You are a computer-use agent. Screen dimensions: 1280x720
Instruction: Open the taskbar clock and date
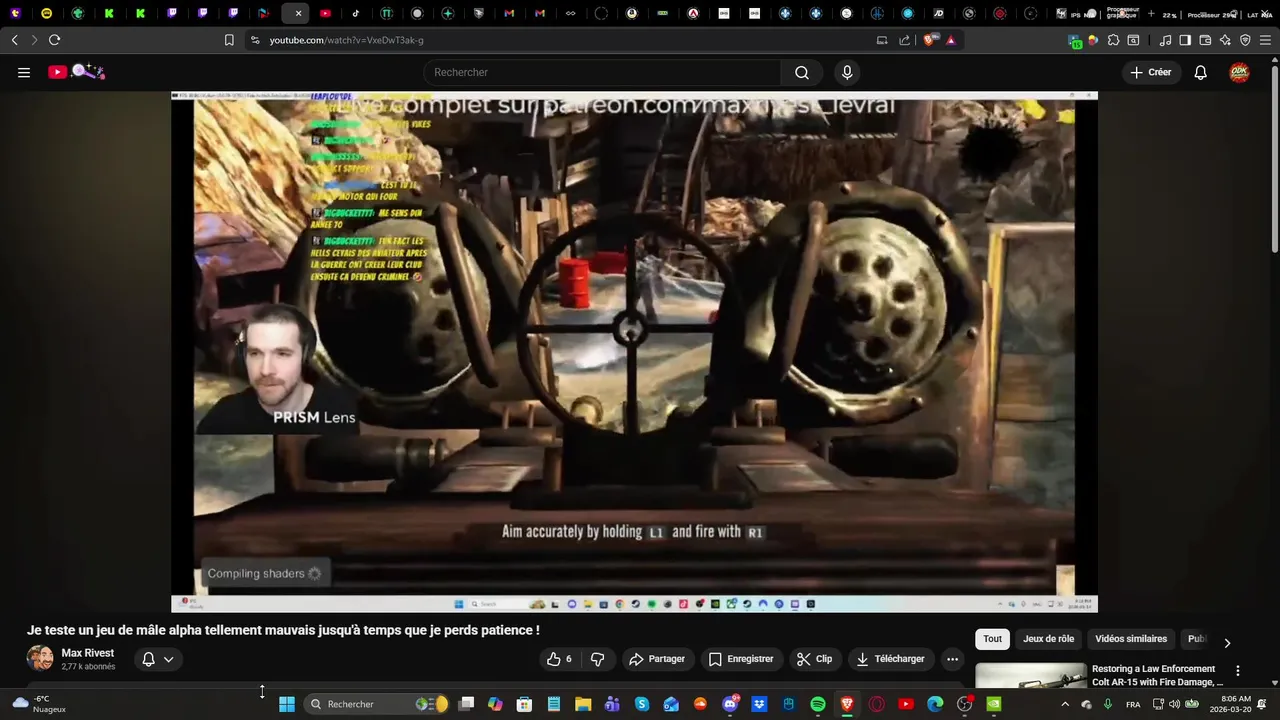click(x=1230, y=704)
